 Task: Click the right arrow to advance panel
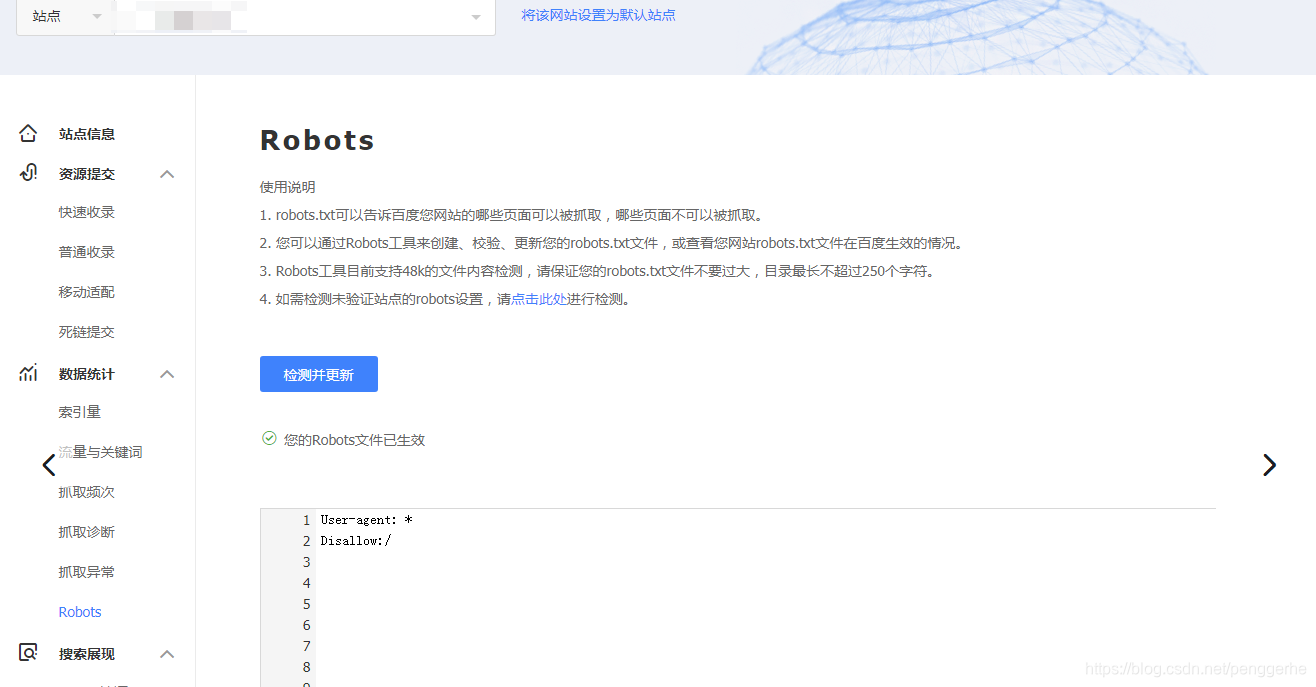1269,464
